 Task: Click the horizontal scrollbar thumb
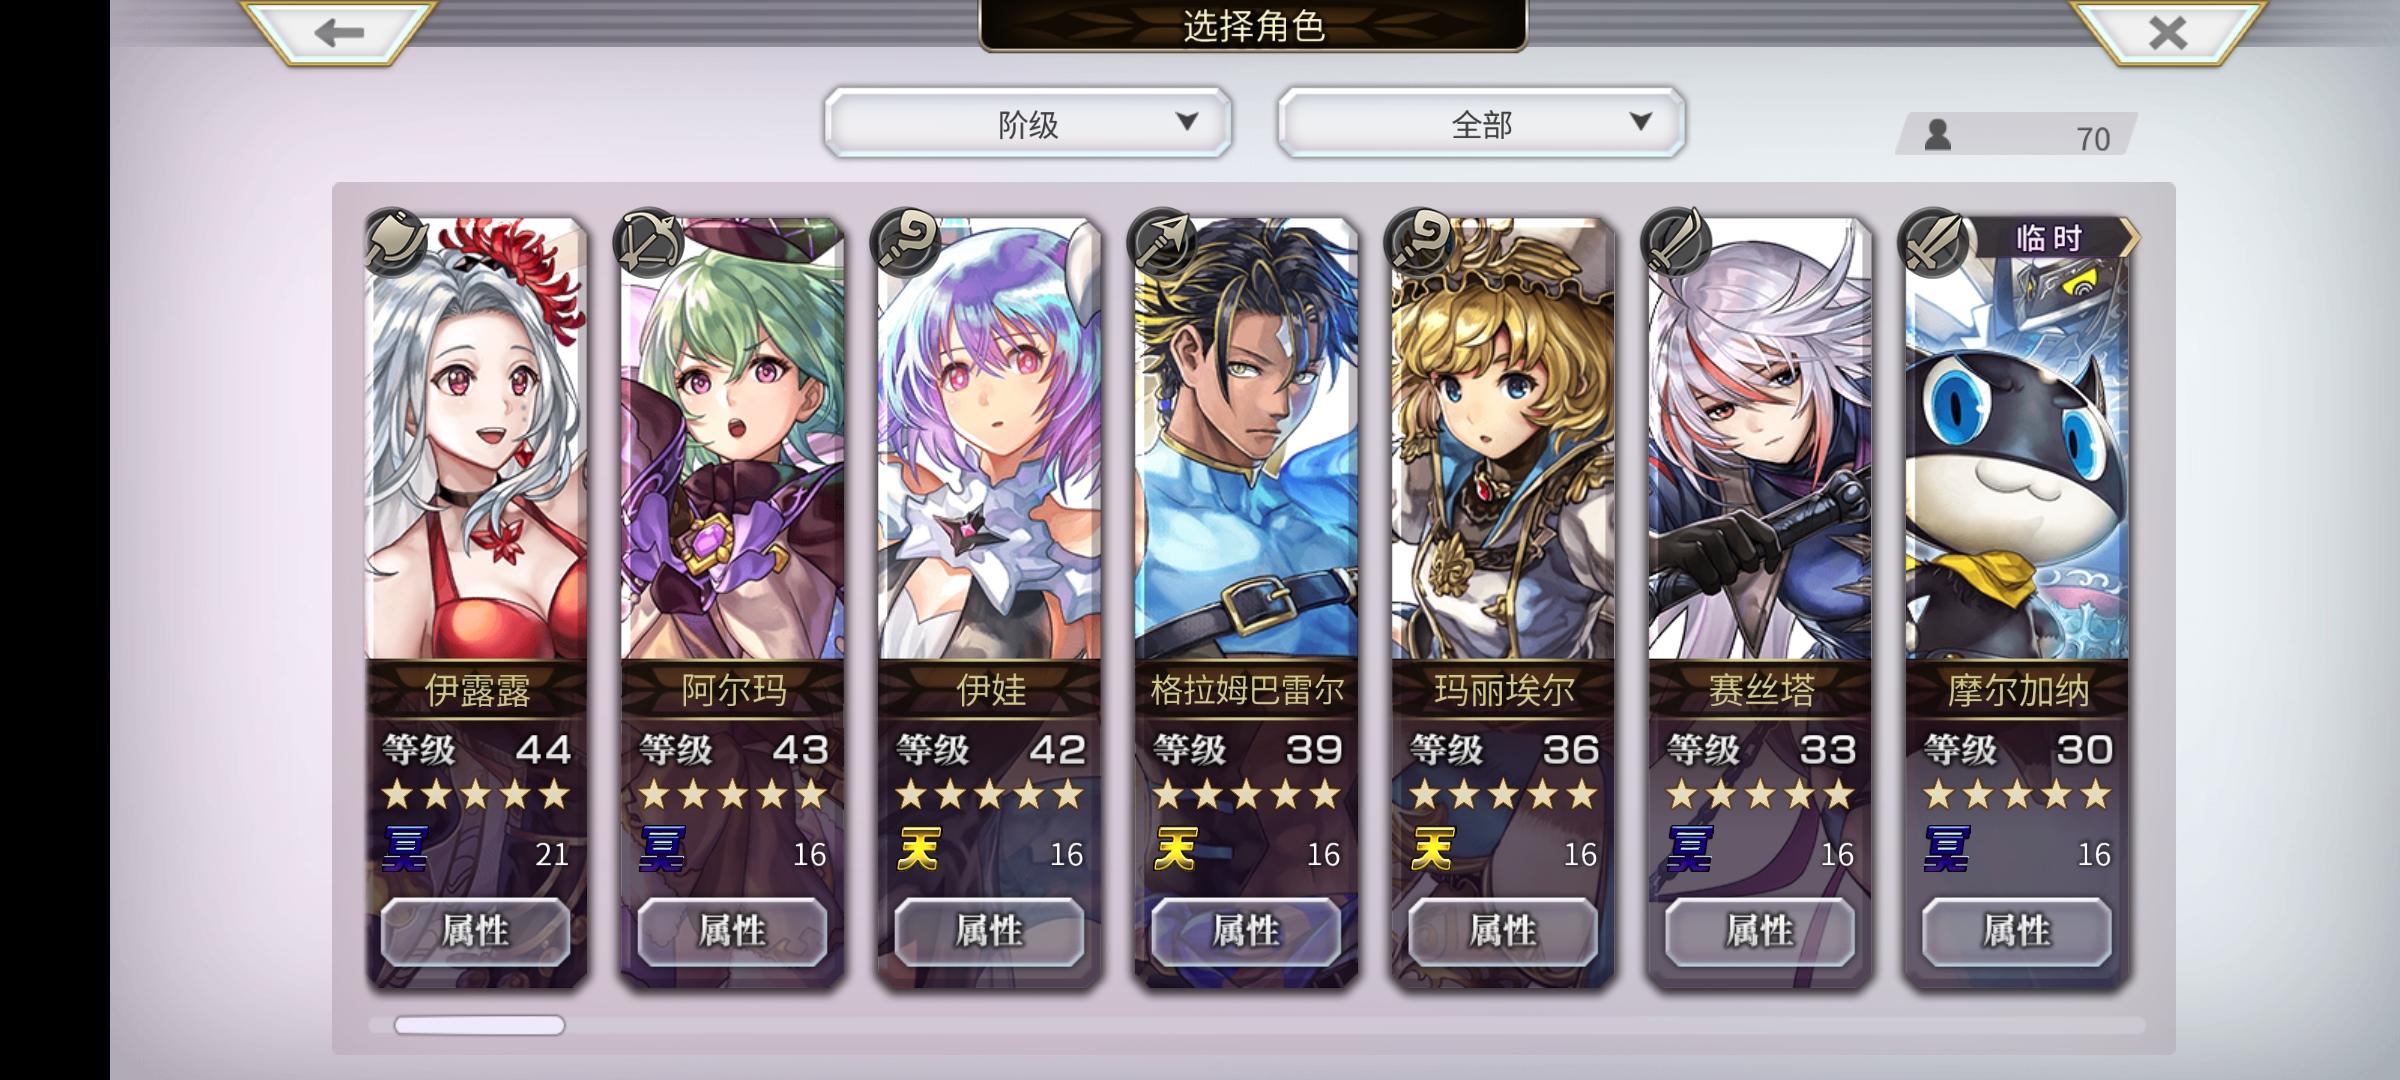pyautogui.click(x=479, y=1025)
